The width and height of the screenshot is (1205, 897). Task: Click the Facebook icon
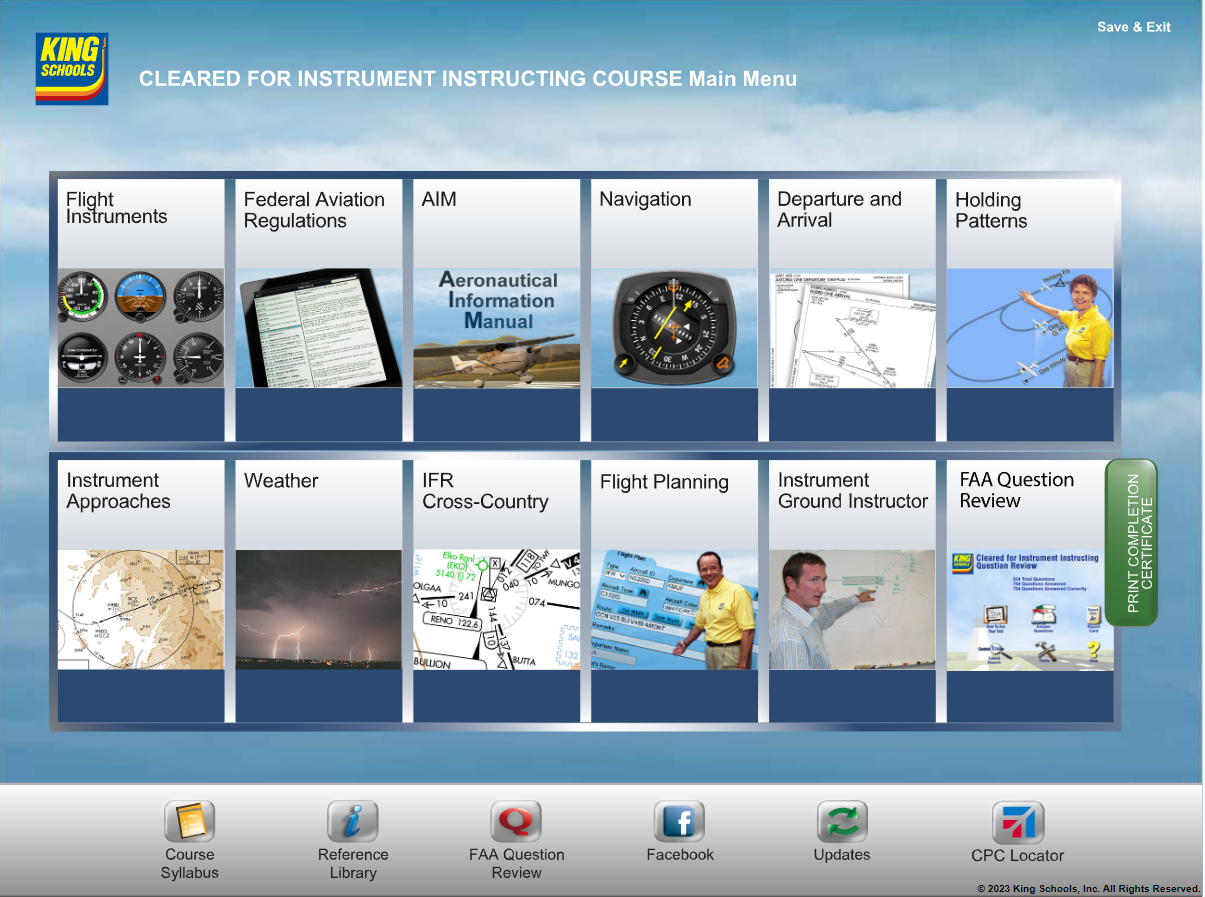(x=679, y=823)
